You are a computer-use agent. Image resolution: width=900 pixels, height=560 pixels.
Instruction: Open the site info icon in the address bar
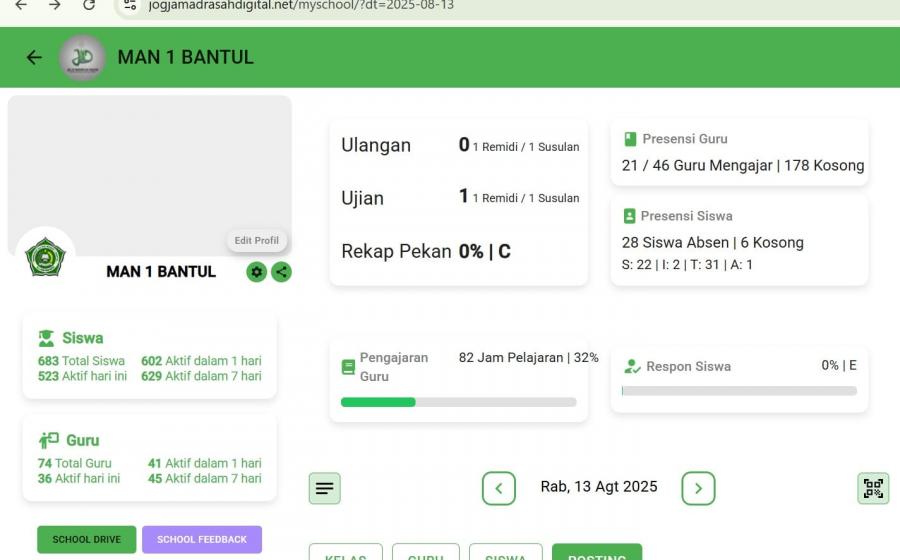pyautogui.click(x=130, y=5)
